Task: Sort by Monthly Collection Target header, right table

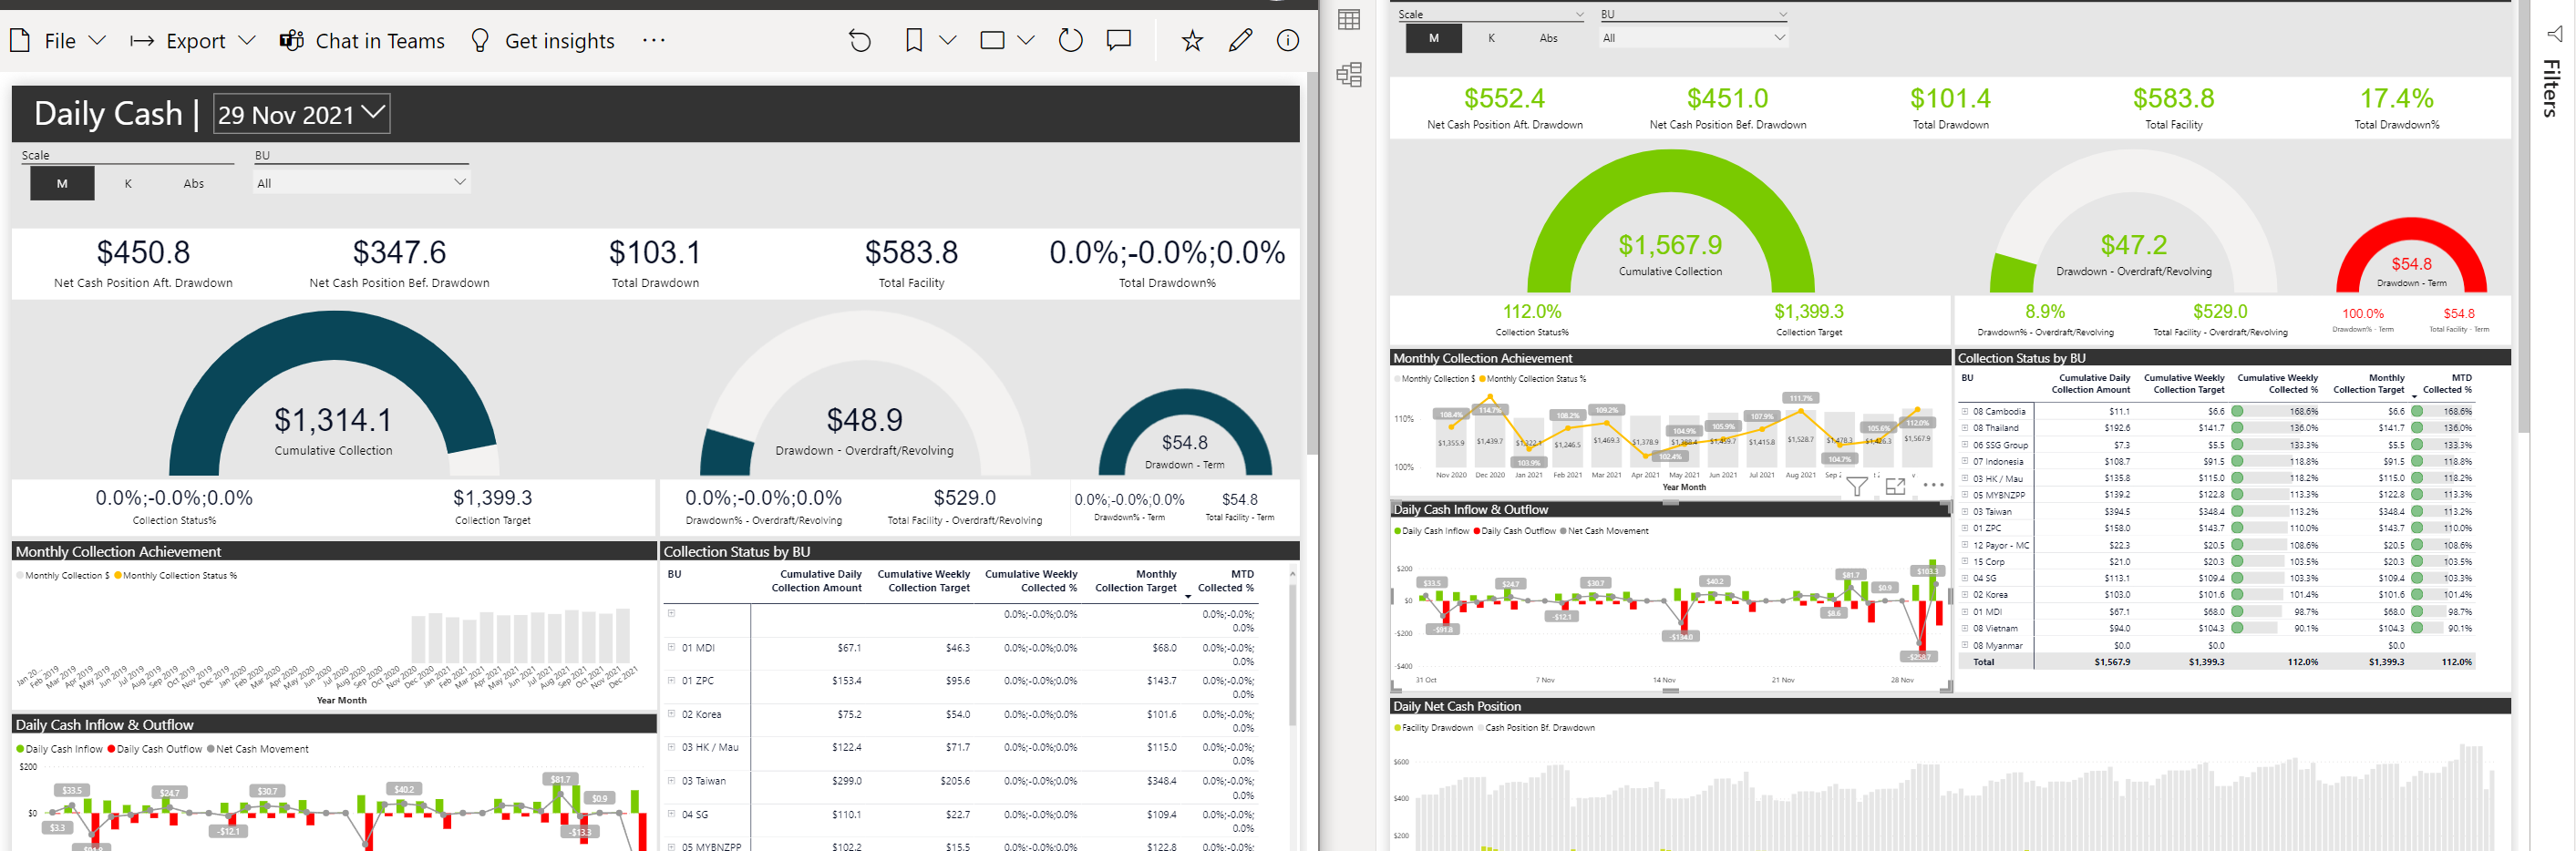Action: point(2368,384)
